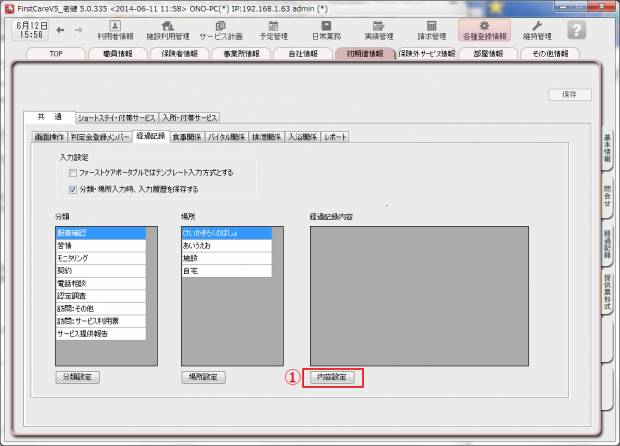Click the back arrow navigation button
This screenshot has width=620, height=446.
(x=62, y=30)
